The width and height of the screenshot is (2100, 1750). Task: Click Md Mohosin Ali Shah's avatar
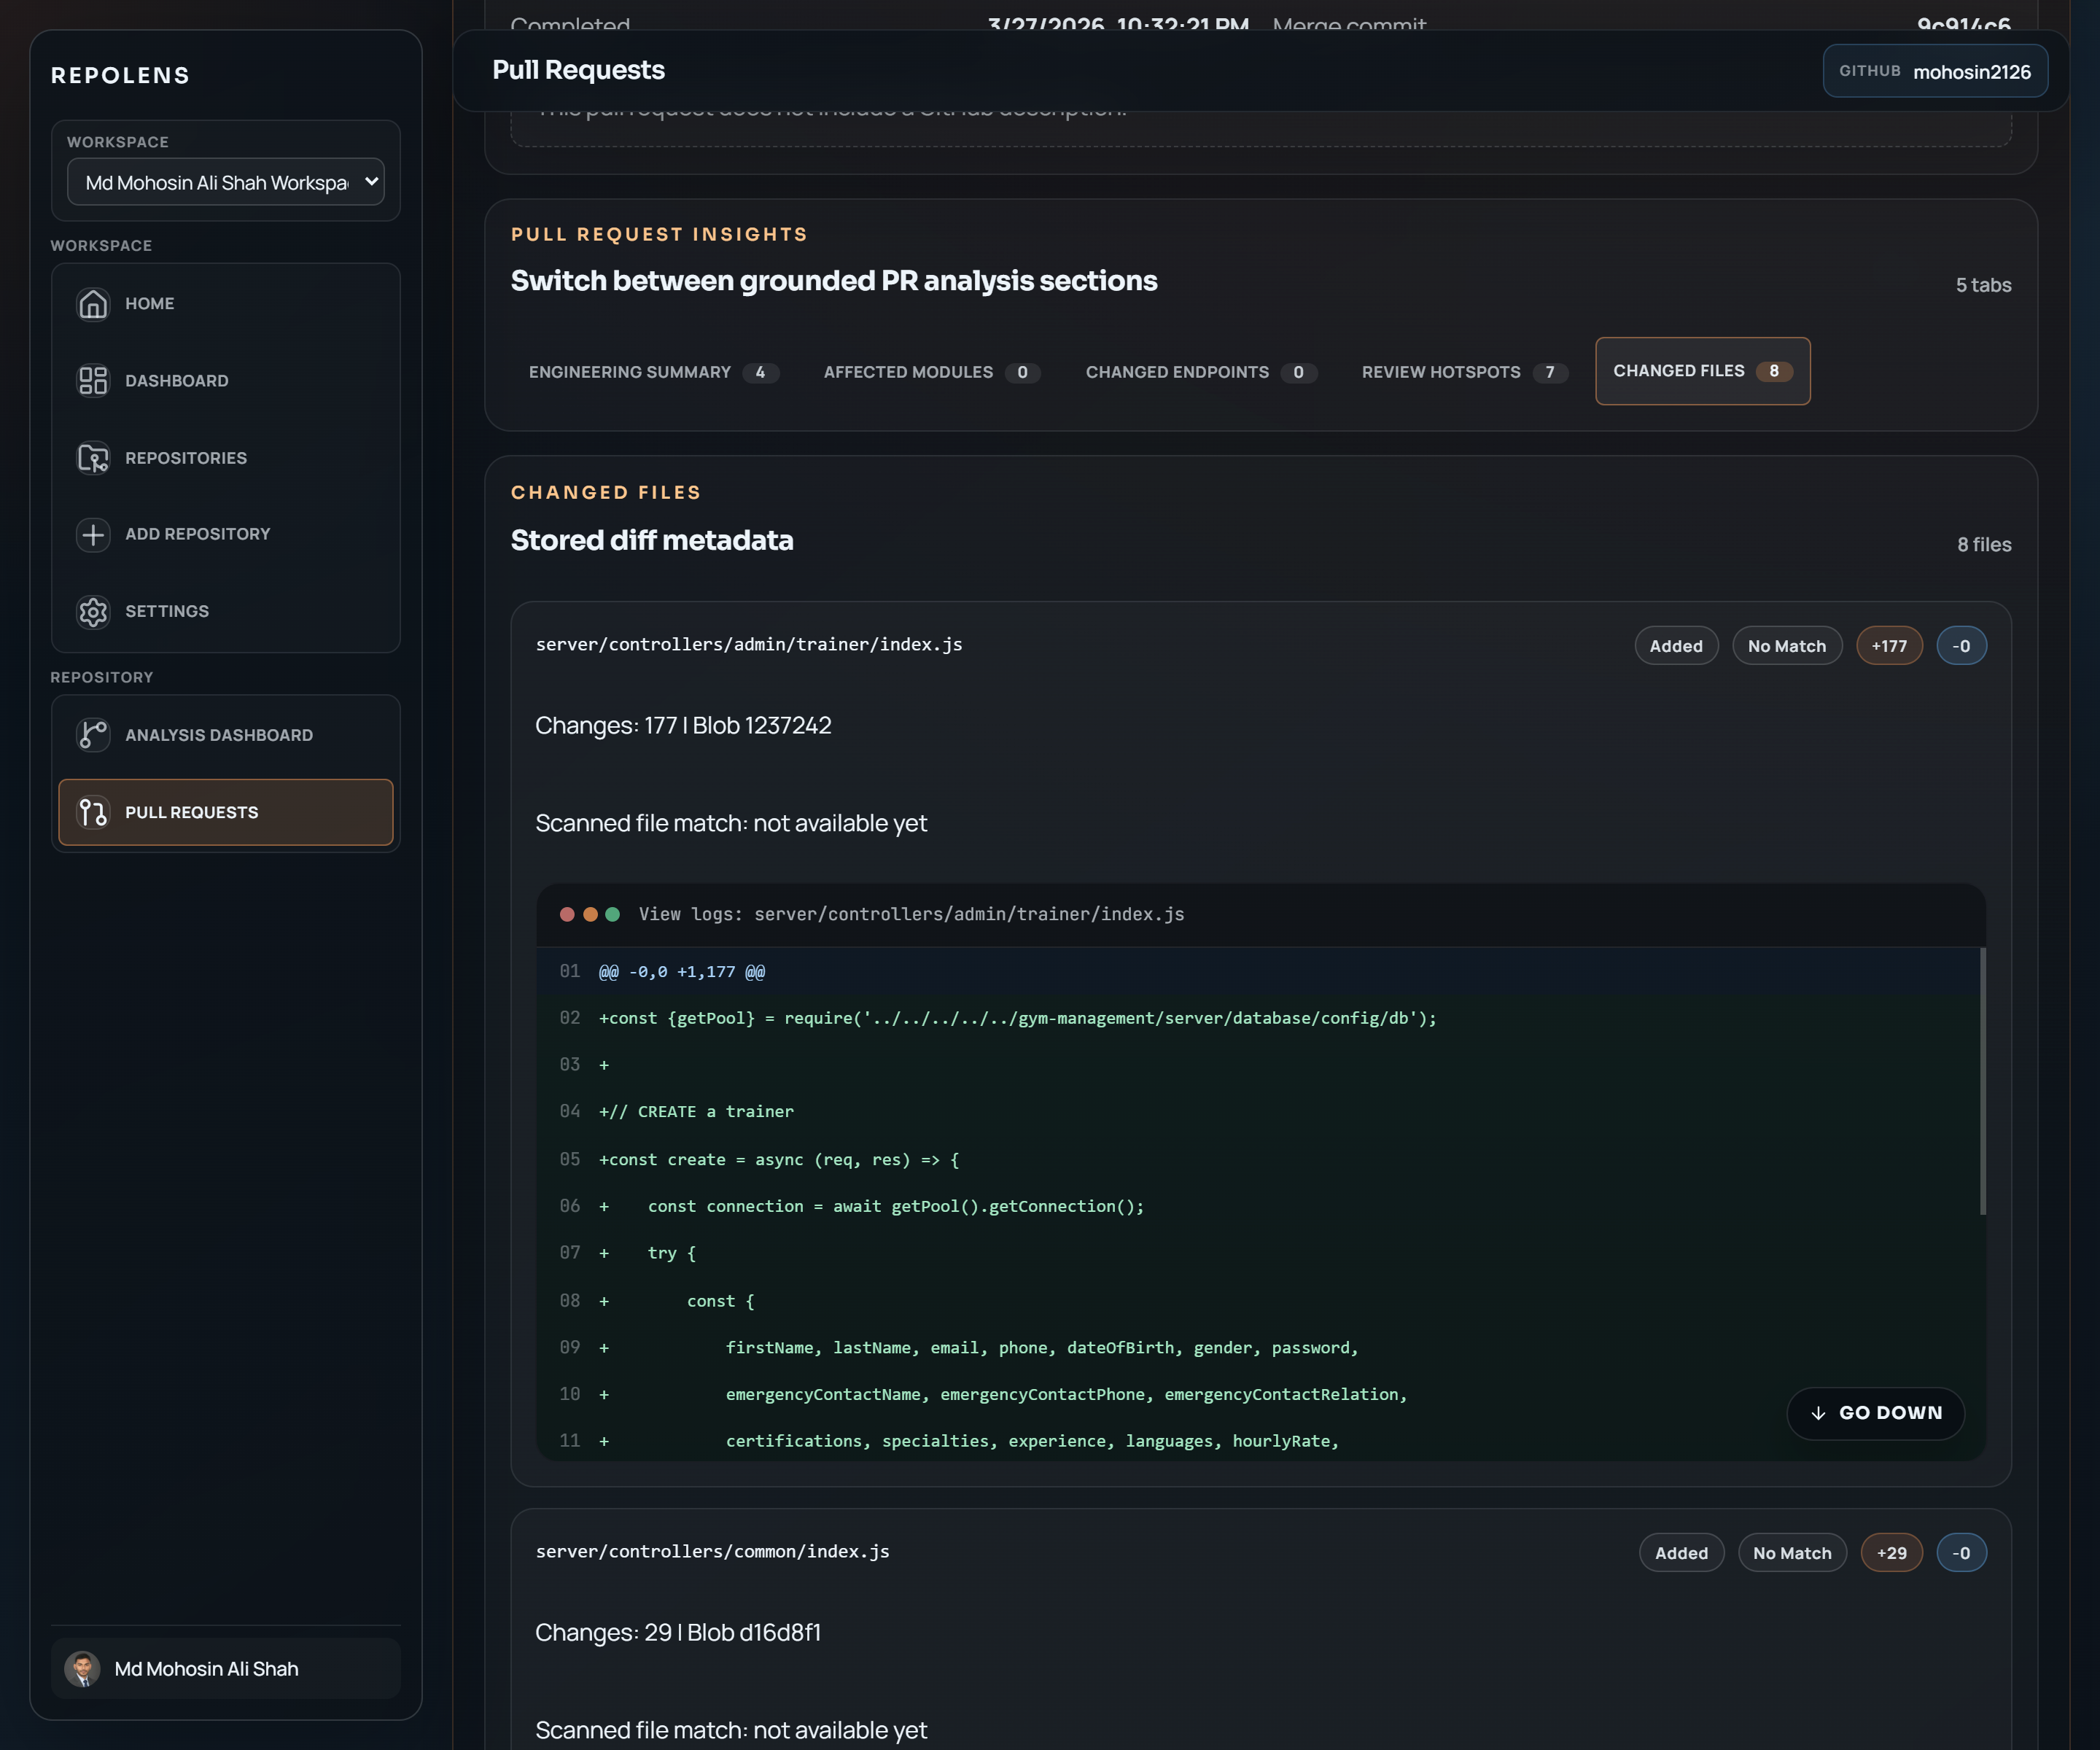pyautogui.click(x=84, y=1668)
